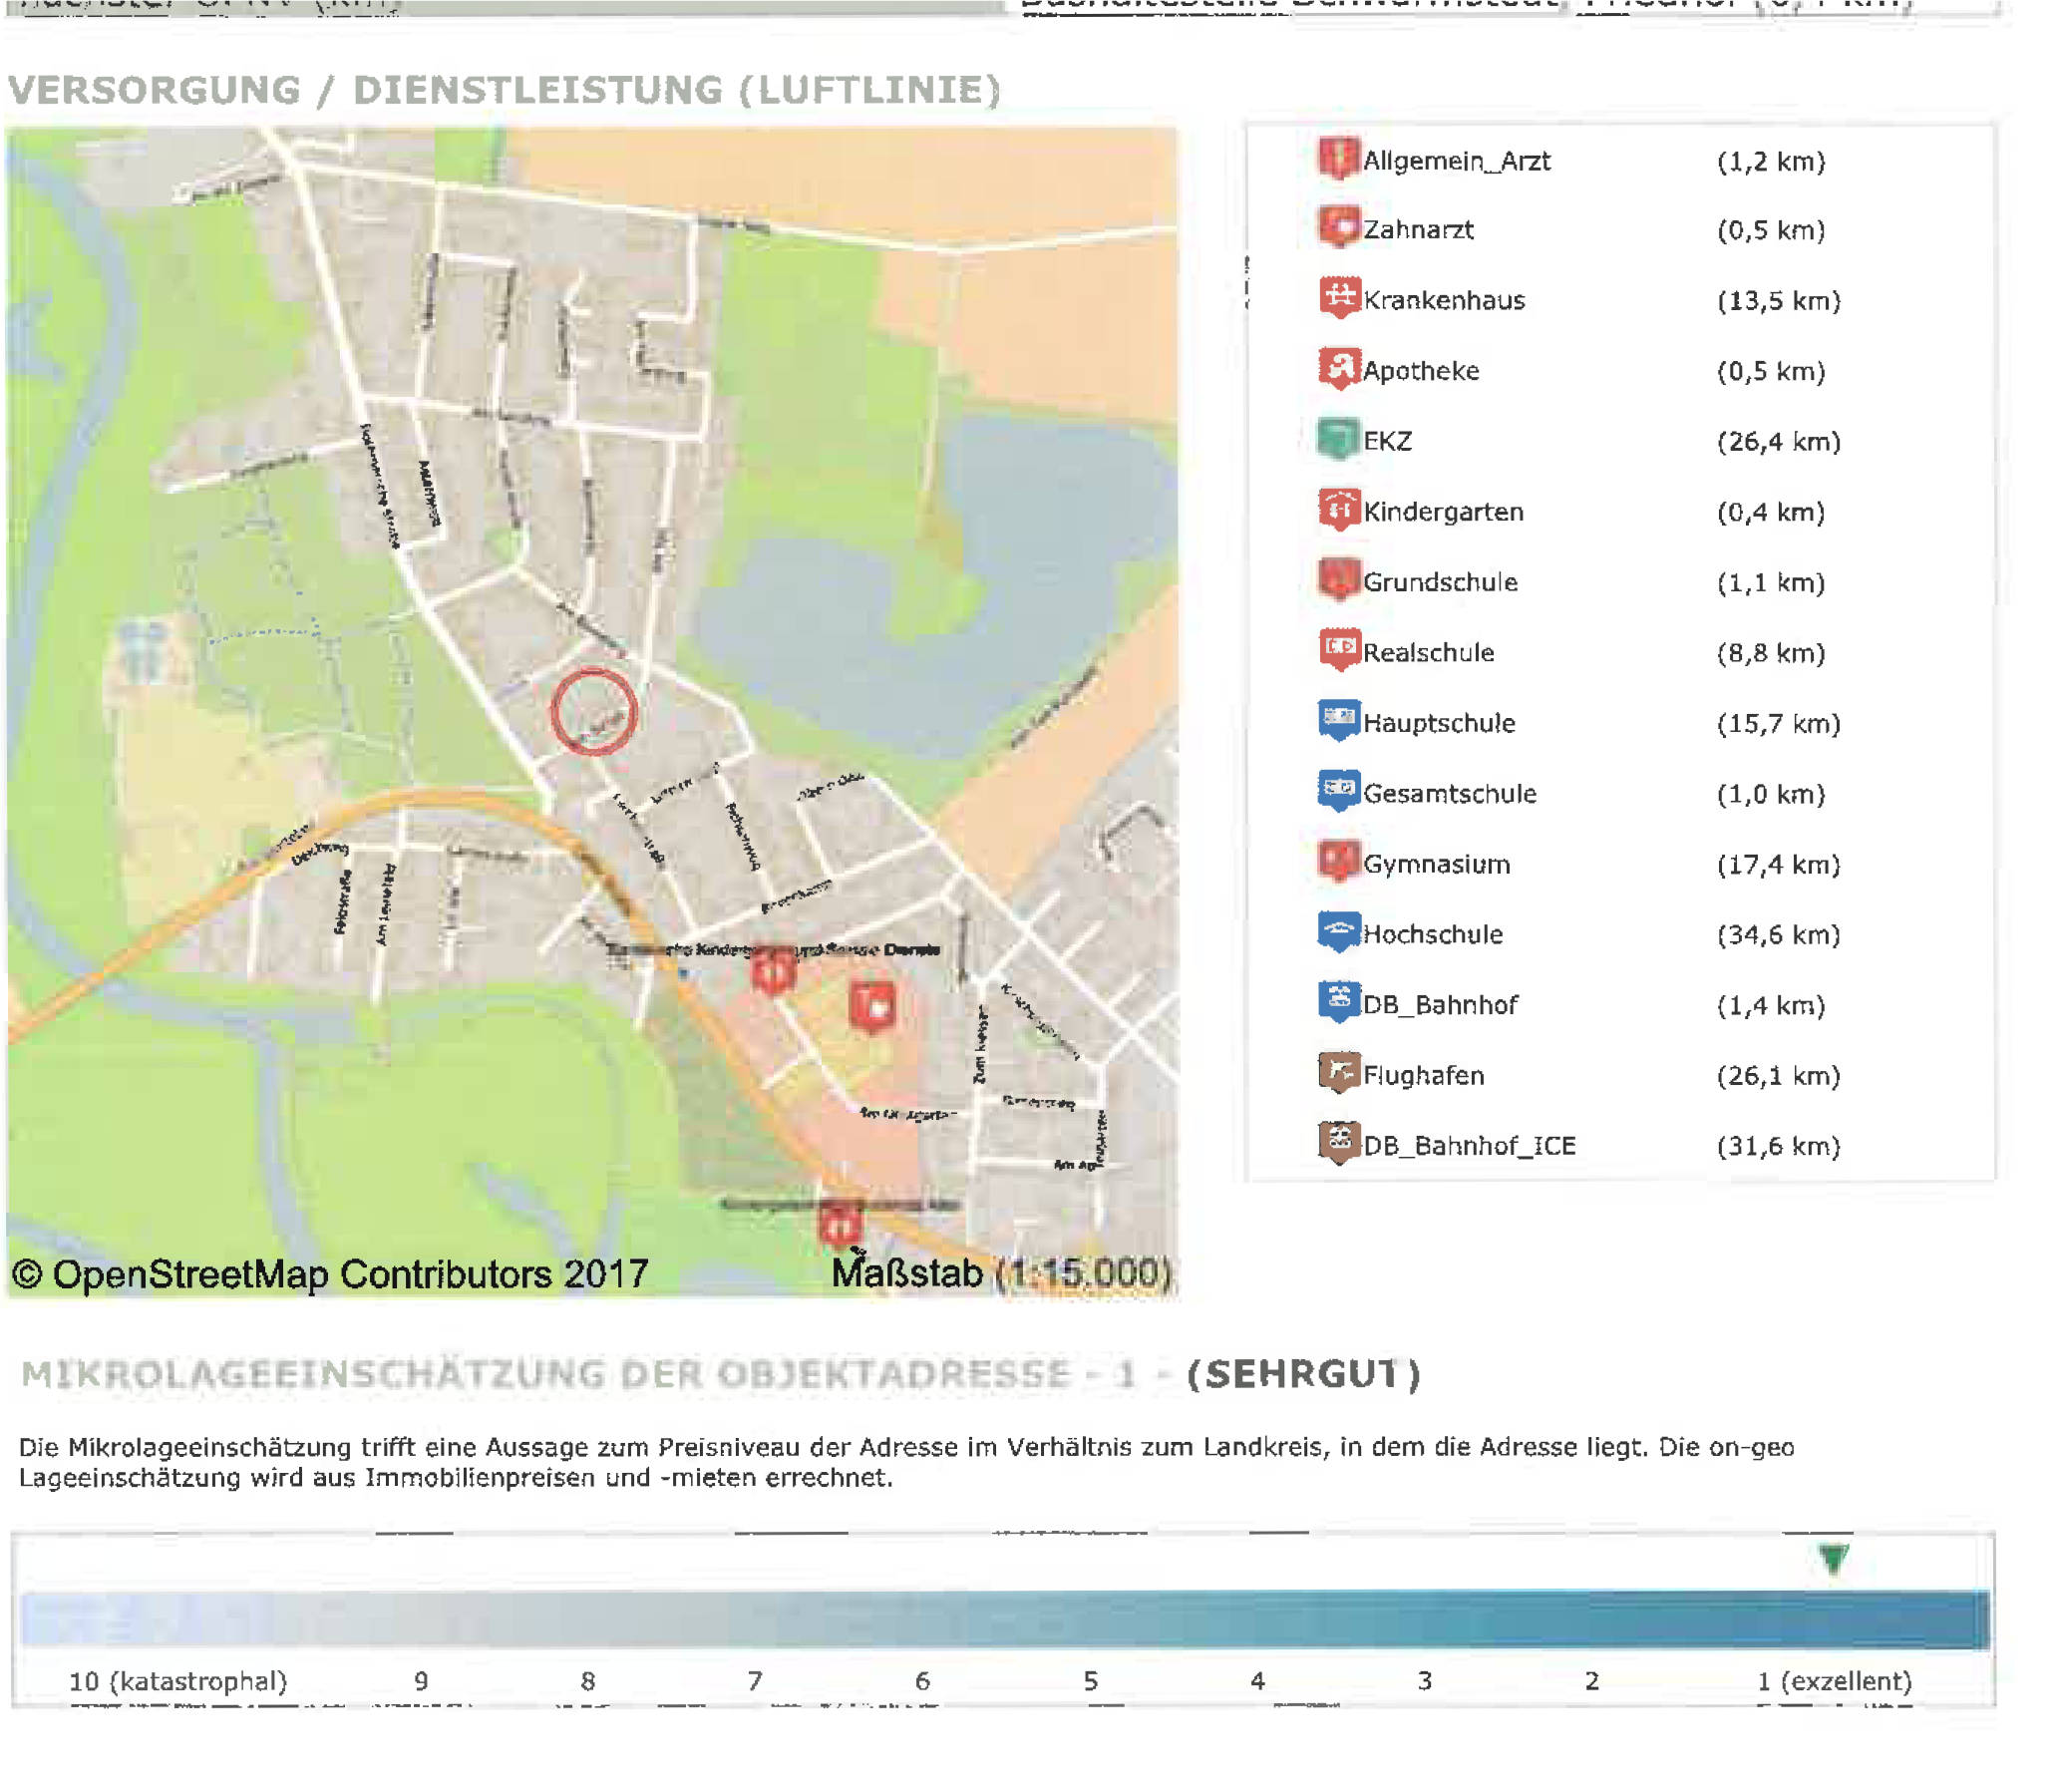
Task: Click the Grundschule legend icon
Action: click(x=1338, y=579)
